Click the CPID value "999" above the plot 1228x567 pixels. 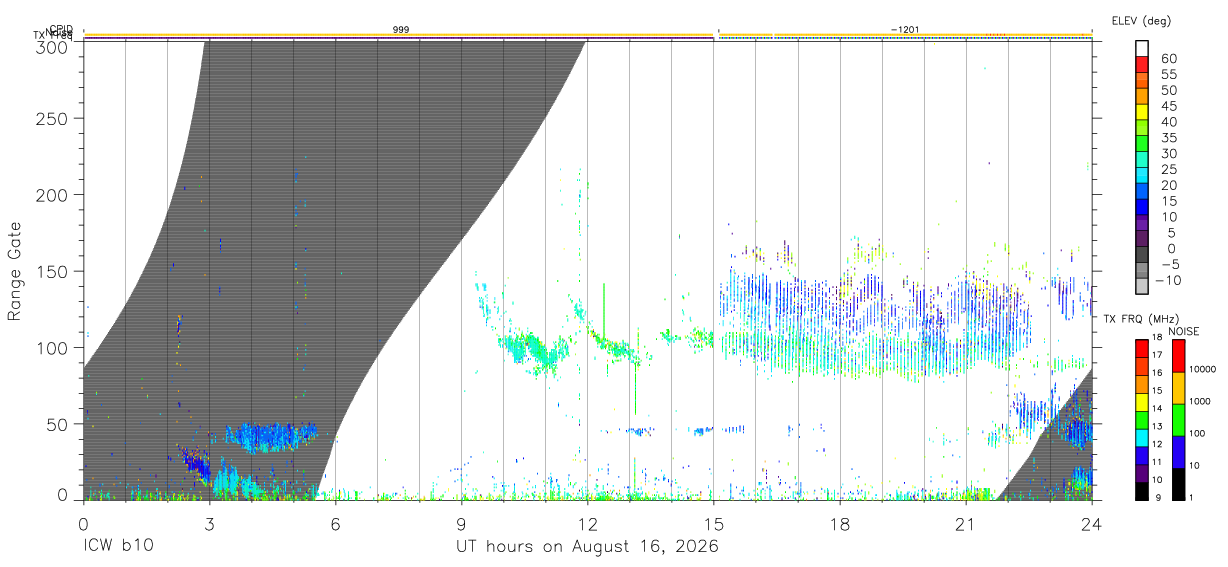(x=401, y=30)
